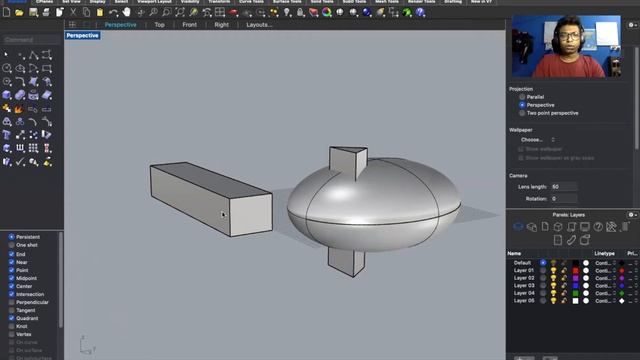
Task: Open the Help panel question-mark icon
Action: point(598,227)
